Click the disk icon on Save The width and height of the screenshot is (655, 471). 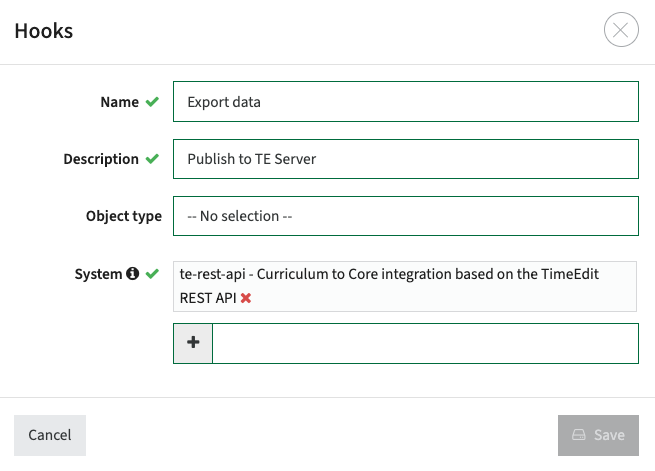pyautogui.click(x=579, y=435)
